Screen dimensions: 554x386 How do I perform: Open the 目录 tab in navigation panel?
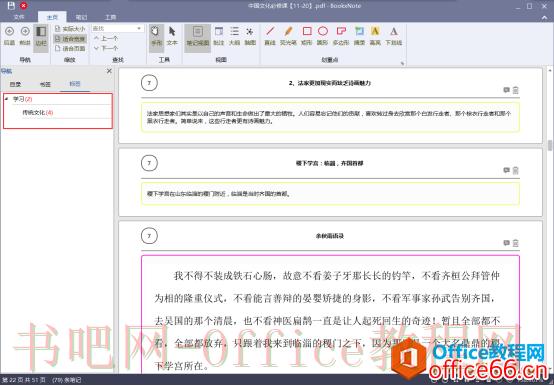pos(16,84)
